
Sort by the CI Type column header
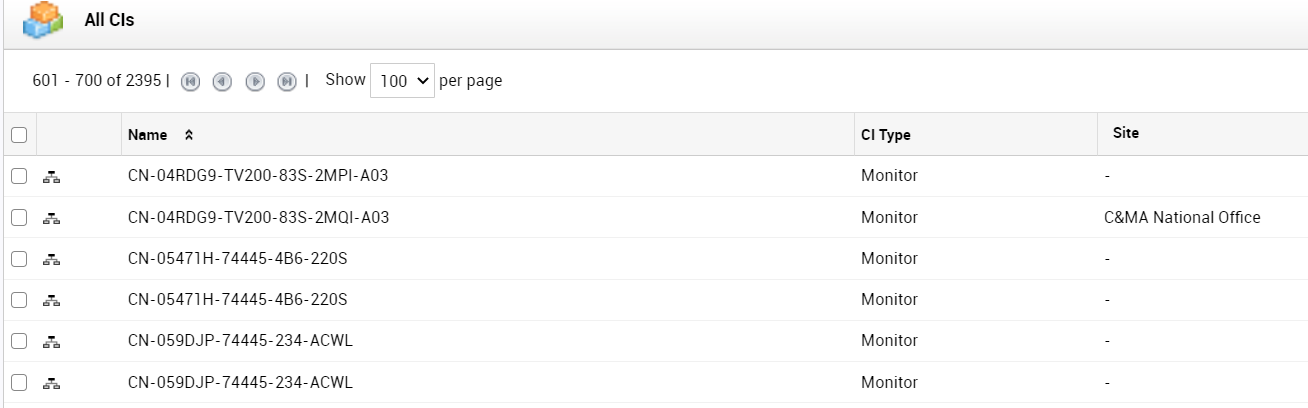pyautogui.click(x=886, y=135)
